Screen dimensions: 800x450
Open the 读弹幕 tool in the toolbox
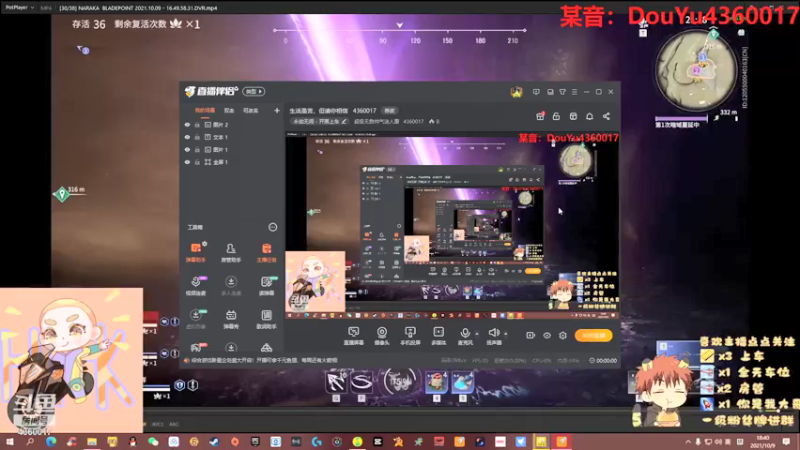(266, 286)
